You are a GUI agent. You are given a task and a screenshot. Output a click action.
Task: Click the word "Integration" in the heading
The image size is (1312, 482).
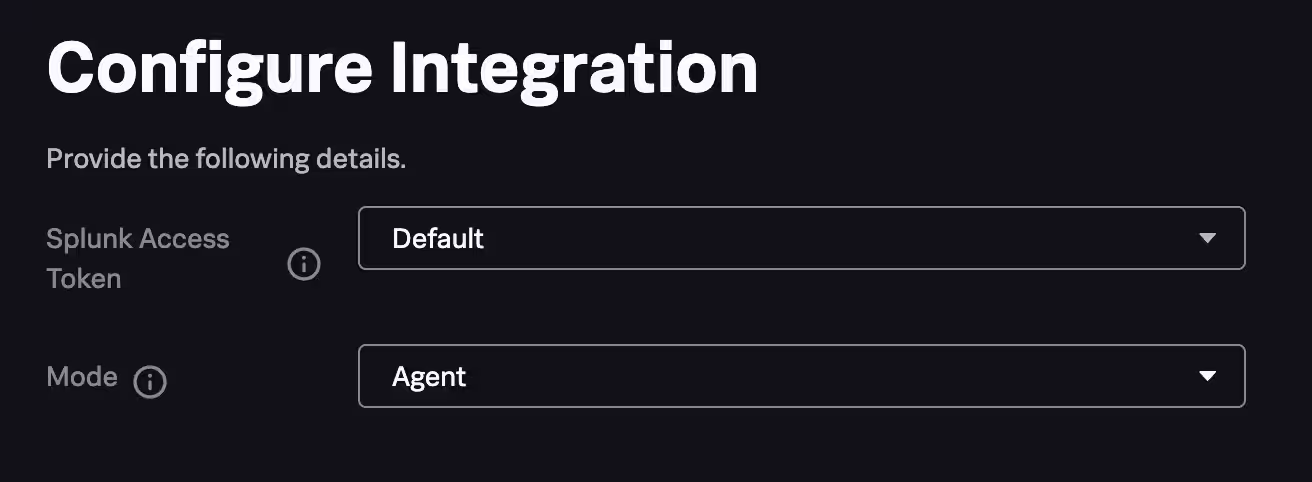574,68
